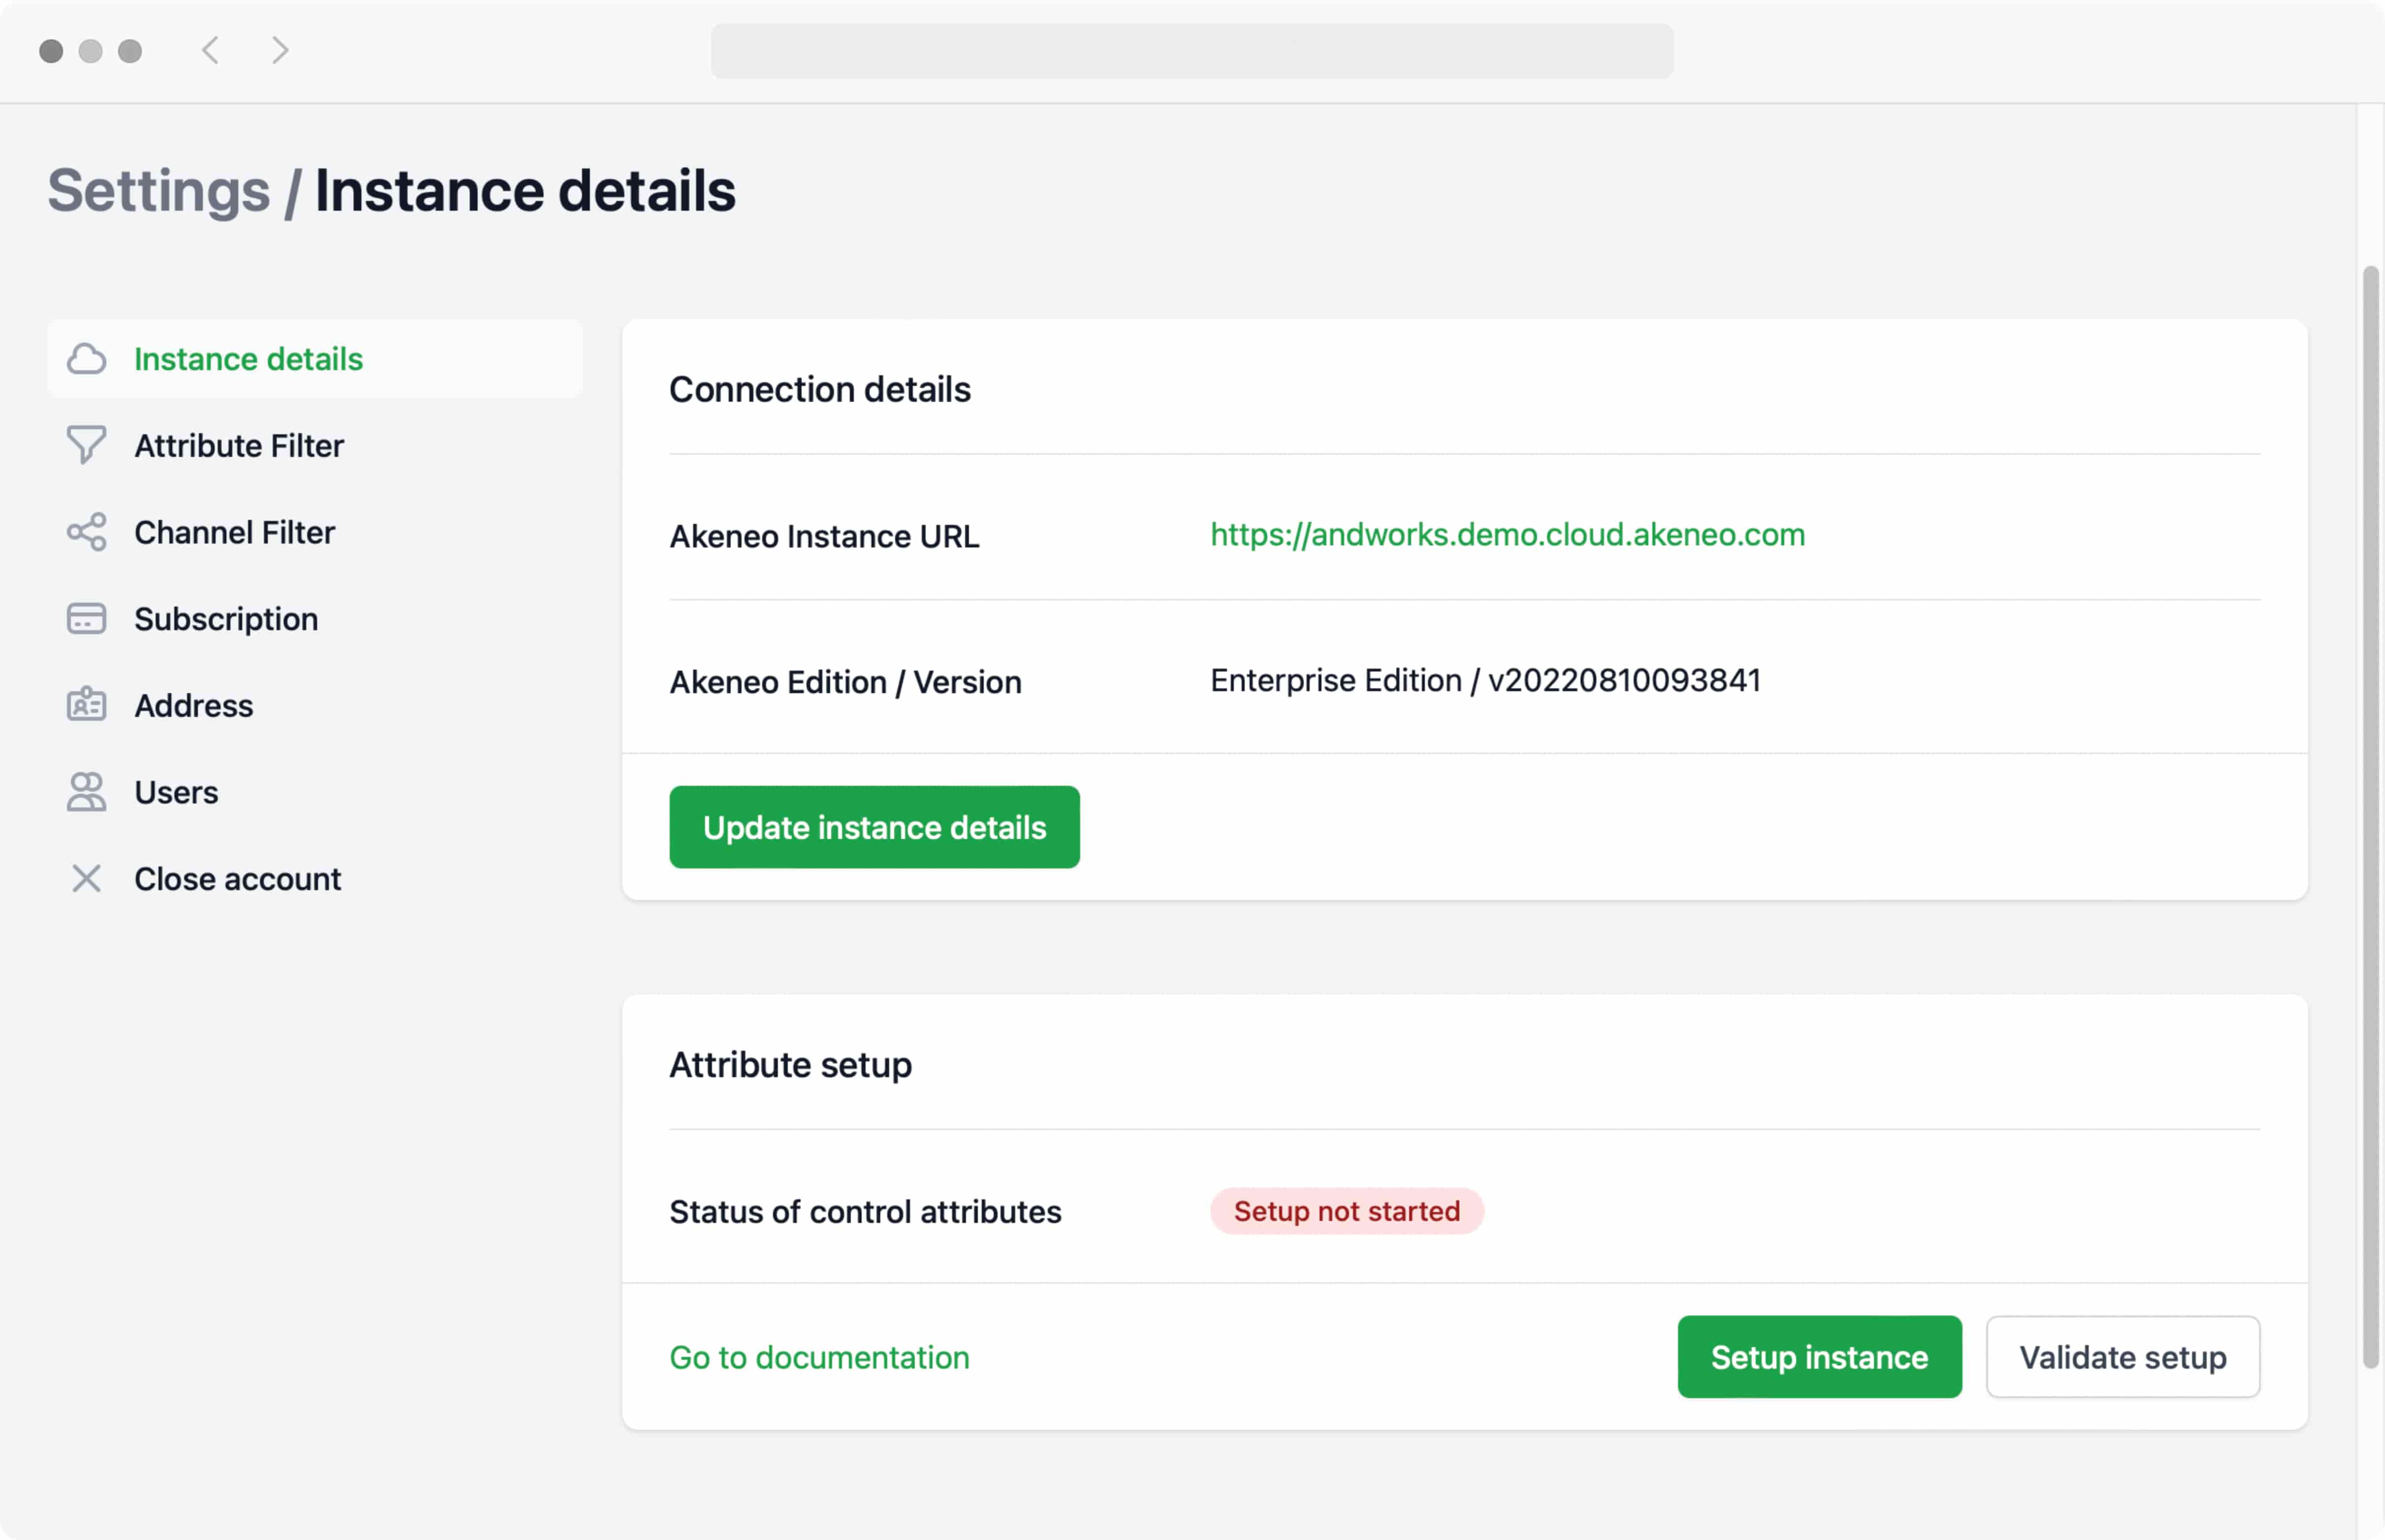Click the Update instance details button
The height and width of the screenshot is (1540, 2385).
point(873,827)
